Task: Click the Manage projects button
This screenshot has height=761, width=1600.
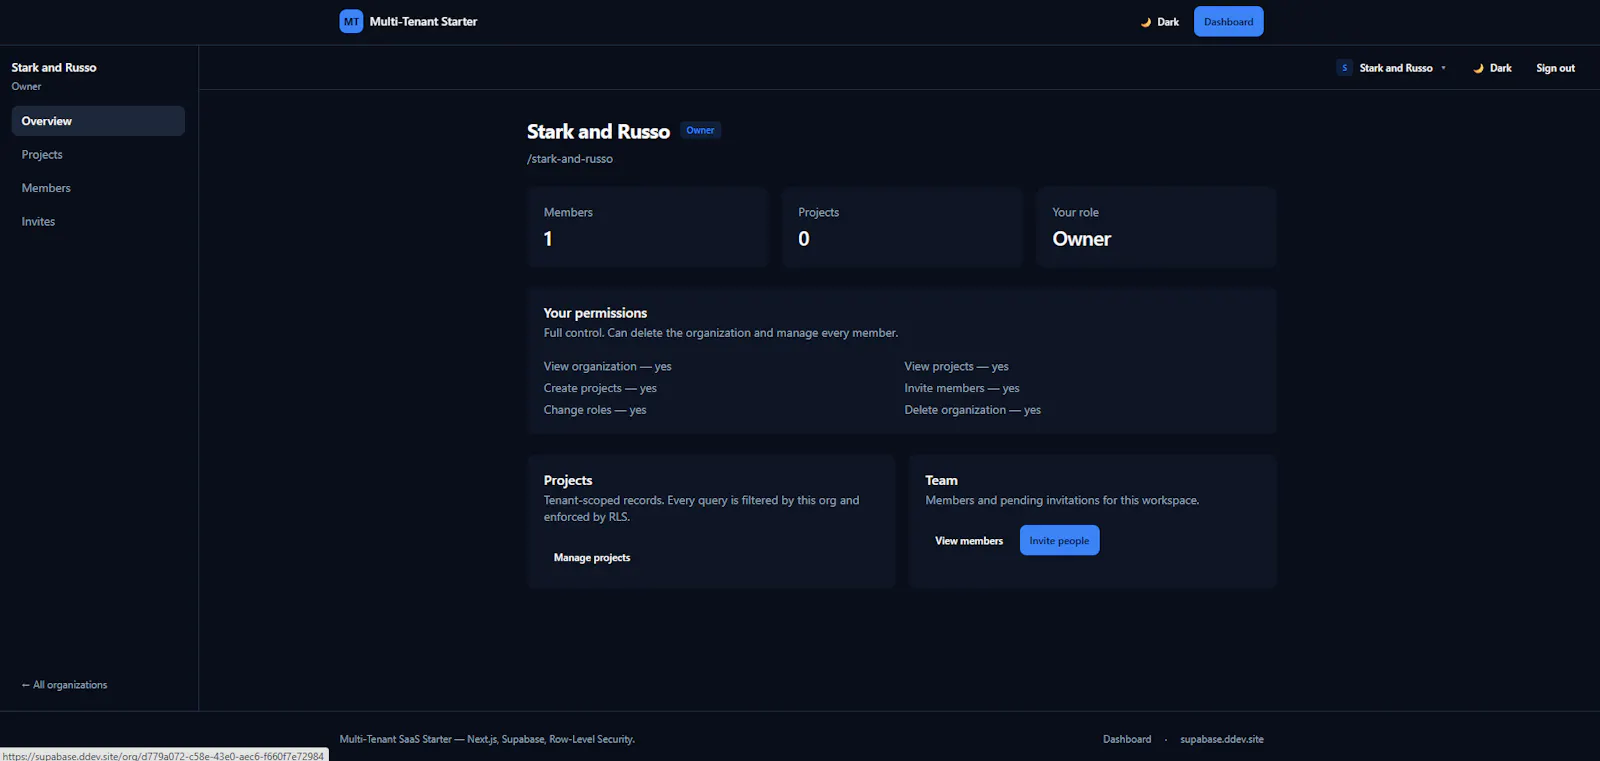Action: [592, 558]
